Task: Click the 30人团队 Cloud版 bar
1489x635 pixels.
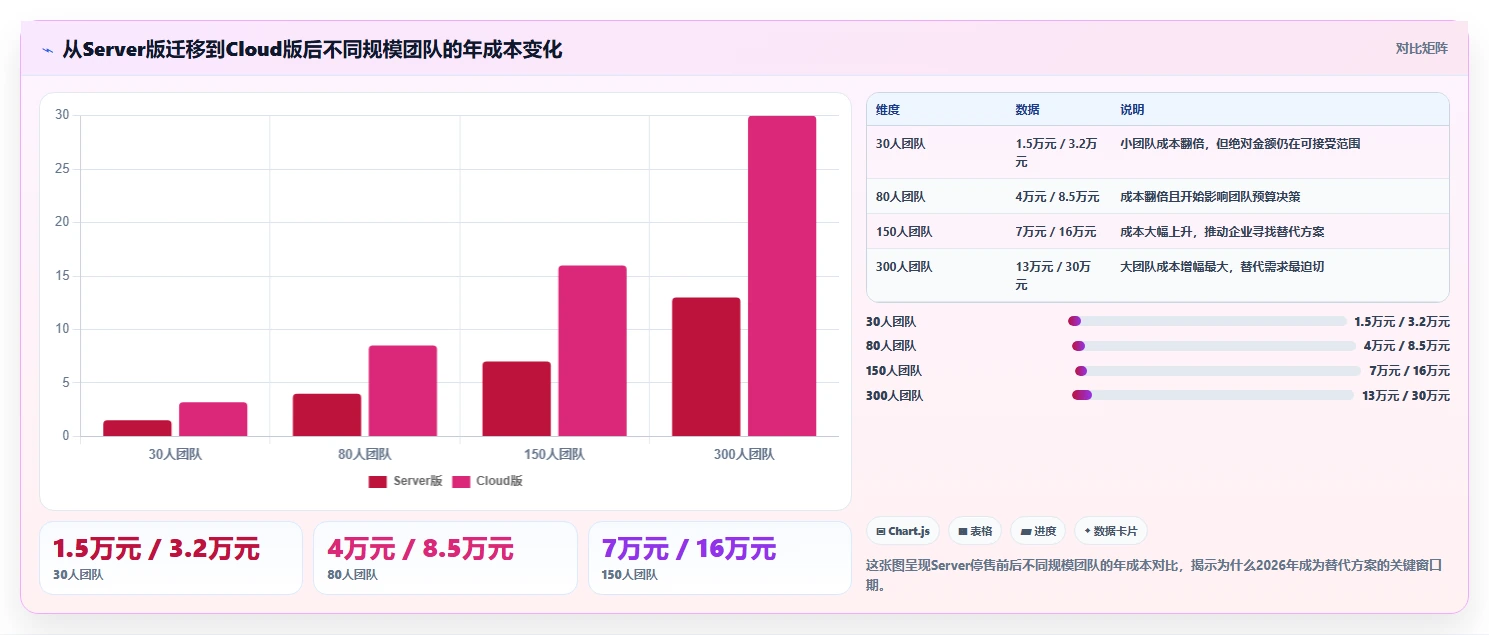Action: 213,419
